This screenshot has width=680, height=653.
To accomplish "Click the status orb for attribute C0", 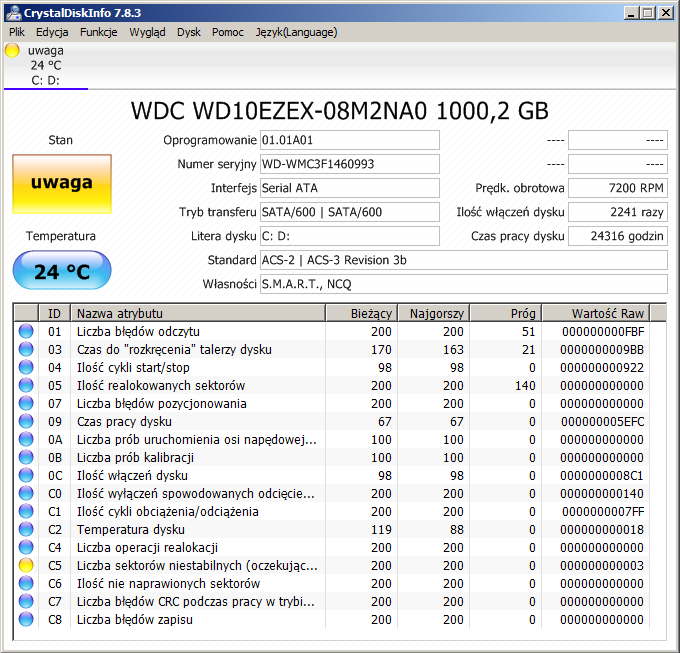I will point(26,493).
